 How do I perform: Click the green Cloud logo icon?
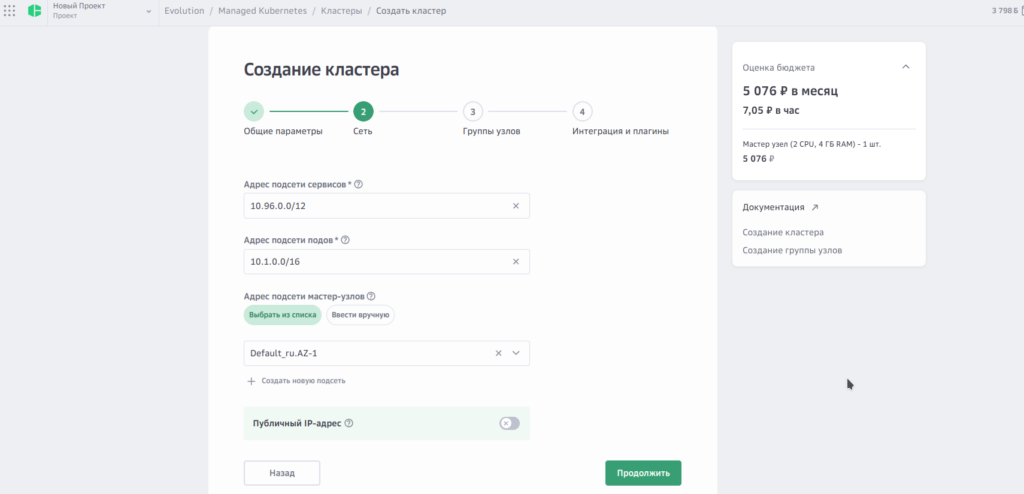[x=35, y=11]
